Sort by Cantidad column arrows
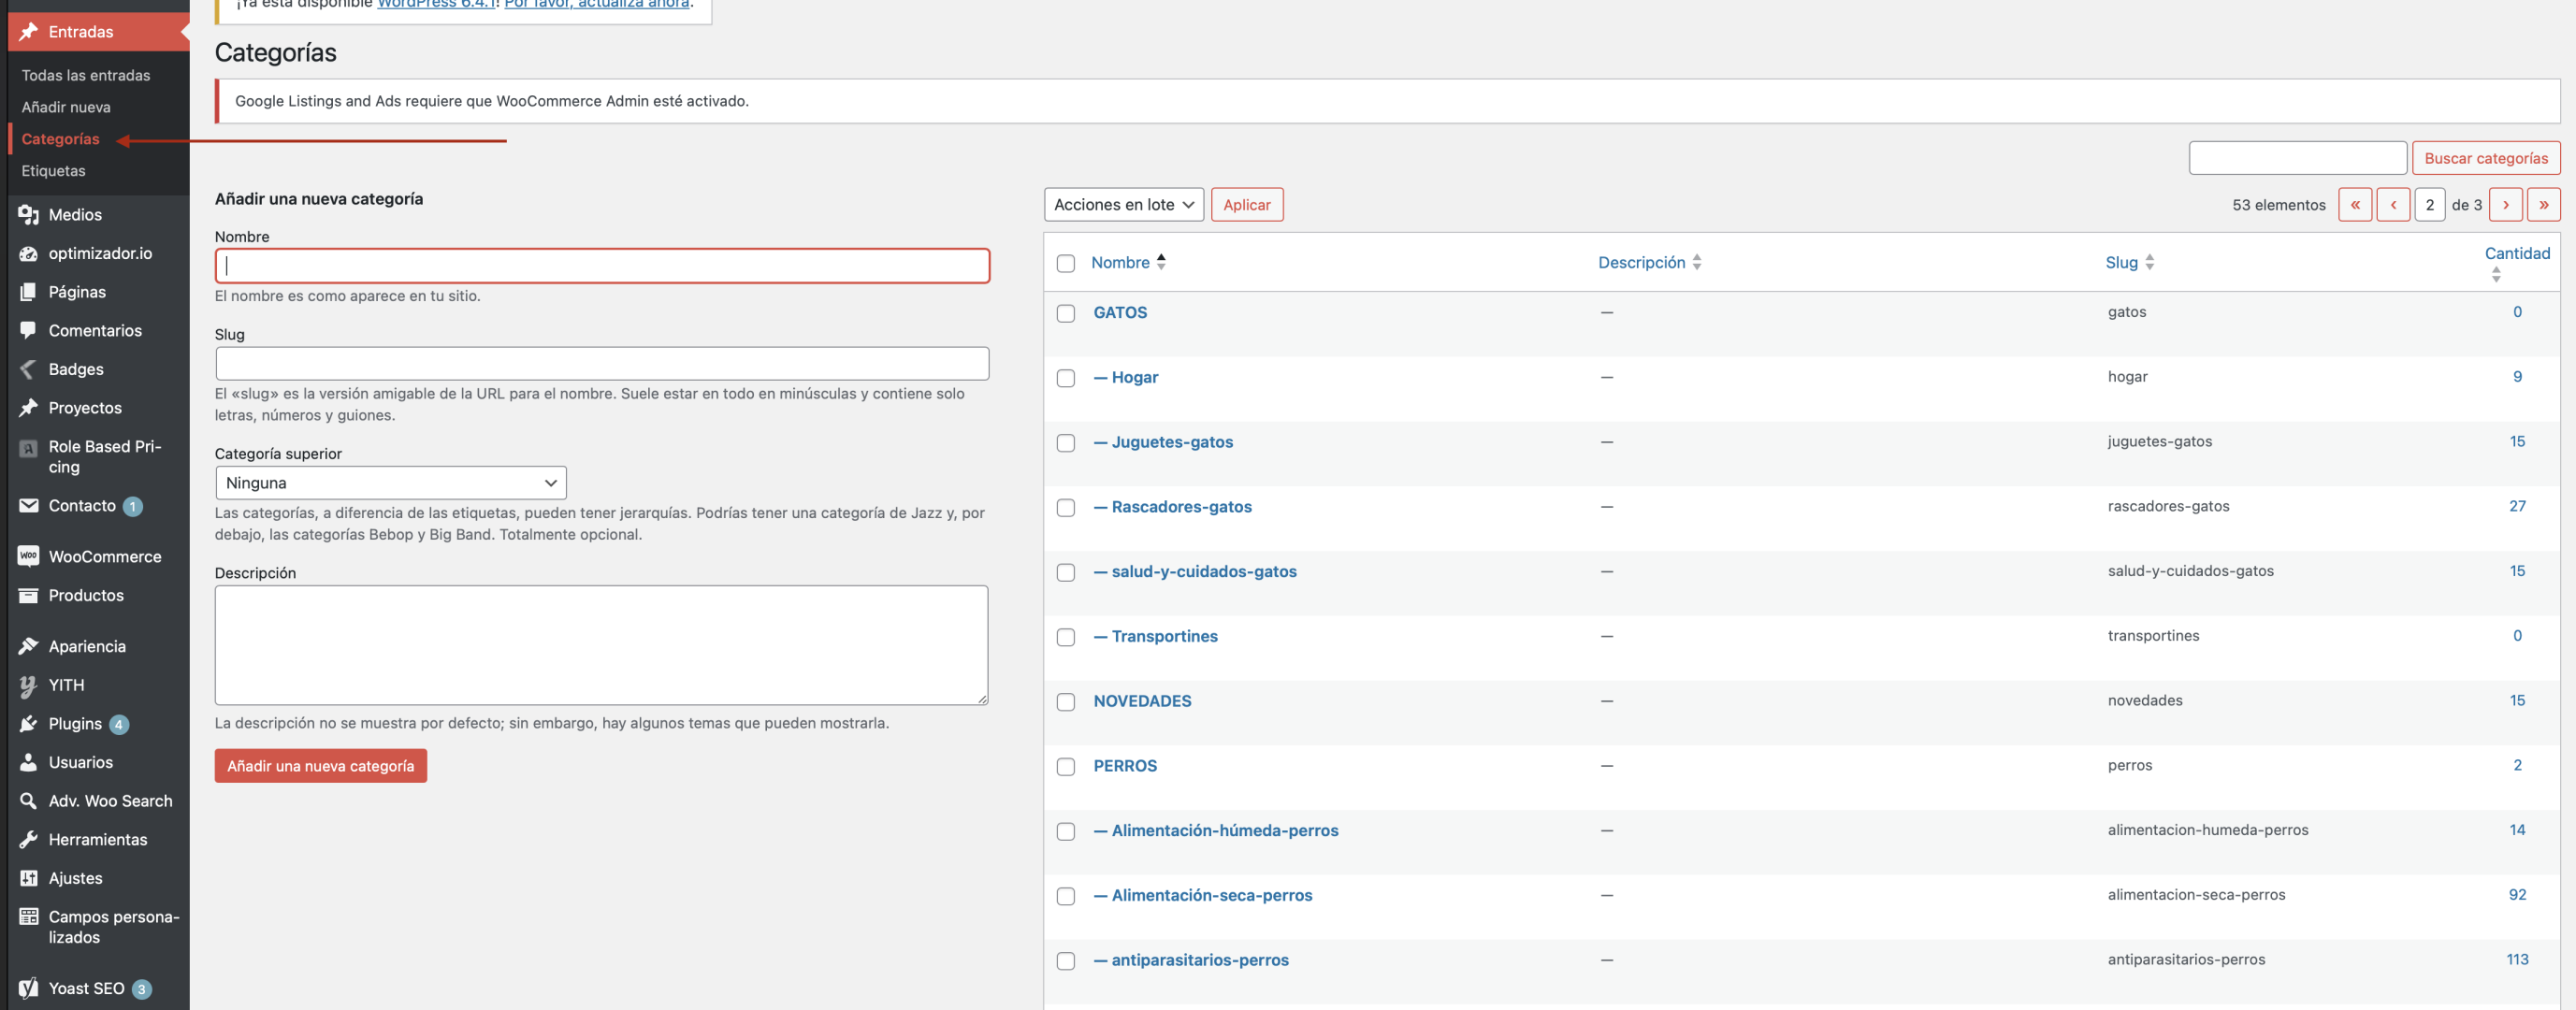Screen dimensions: 2576x1010 click(2496, 274)
